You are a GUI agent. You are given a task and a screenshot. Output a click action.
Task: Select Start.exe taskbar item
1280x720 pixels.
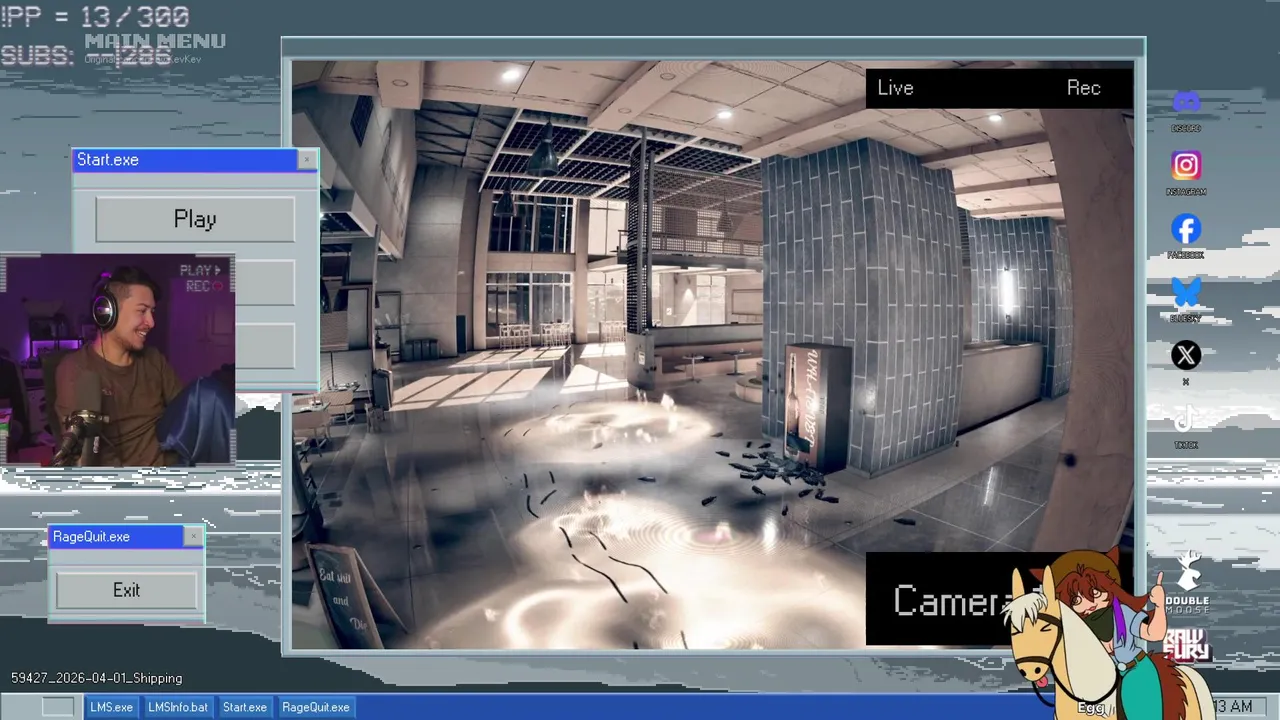244,707
